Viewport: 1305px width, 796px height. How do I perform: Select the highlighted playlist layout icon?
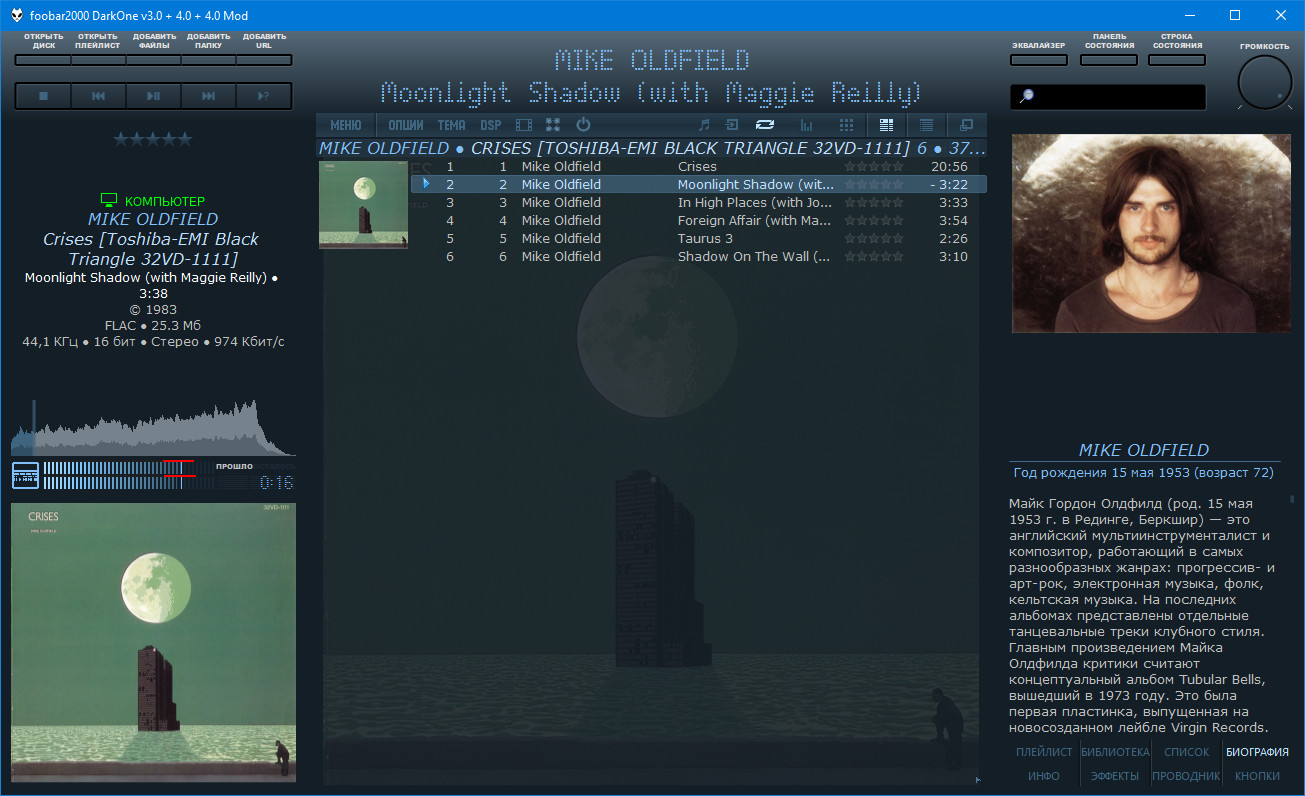tap(886, 125)
